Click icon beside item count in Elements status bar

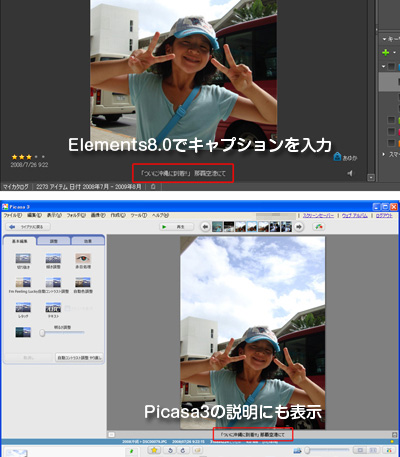click(x=153, y=187)
